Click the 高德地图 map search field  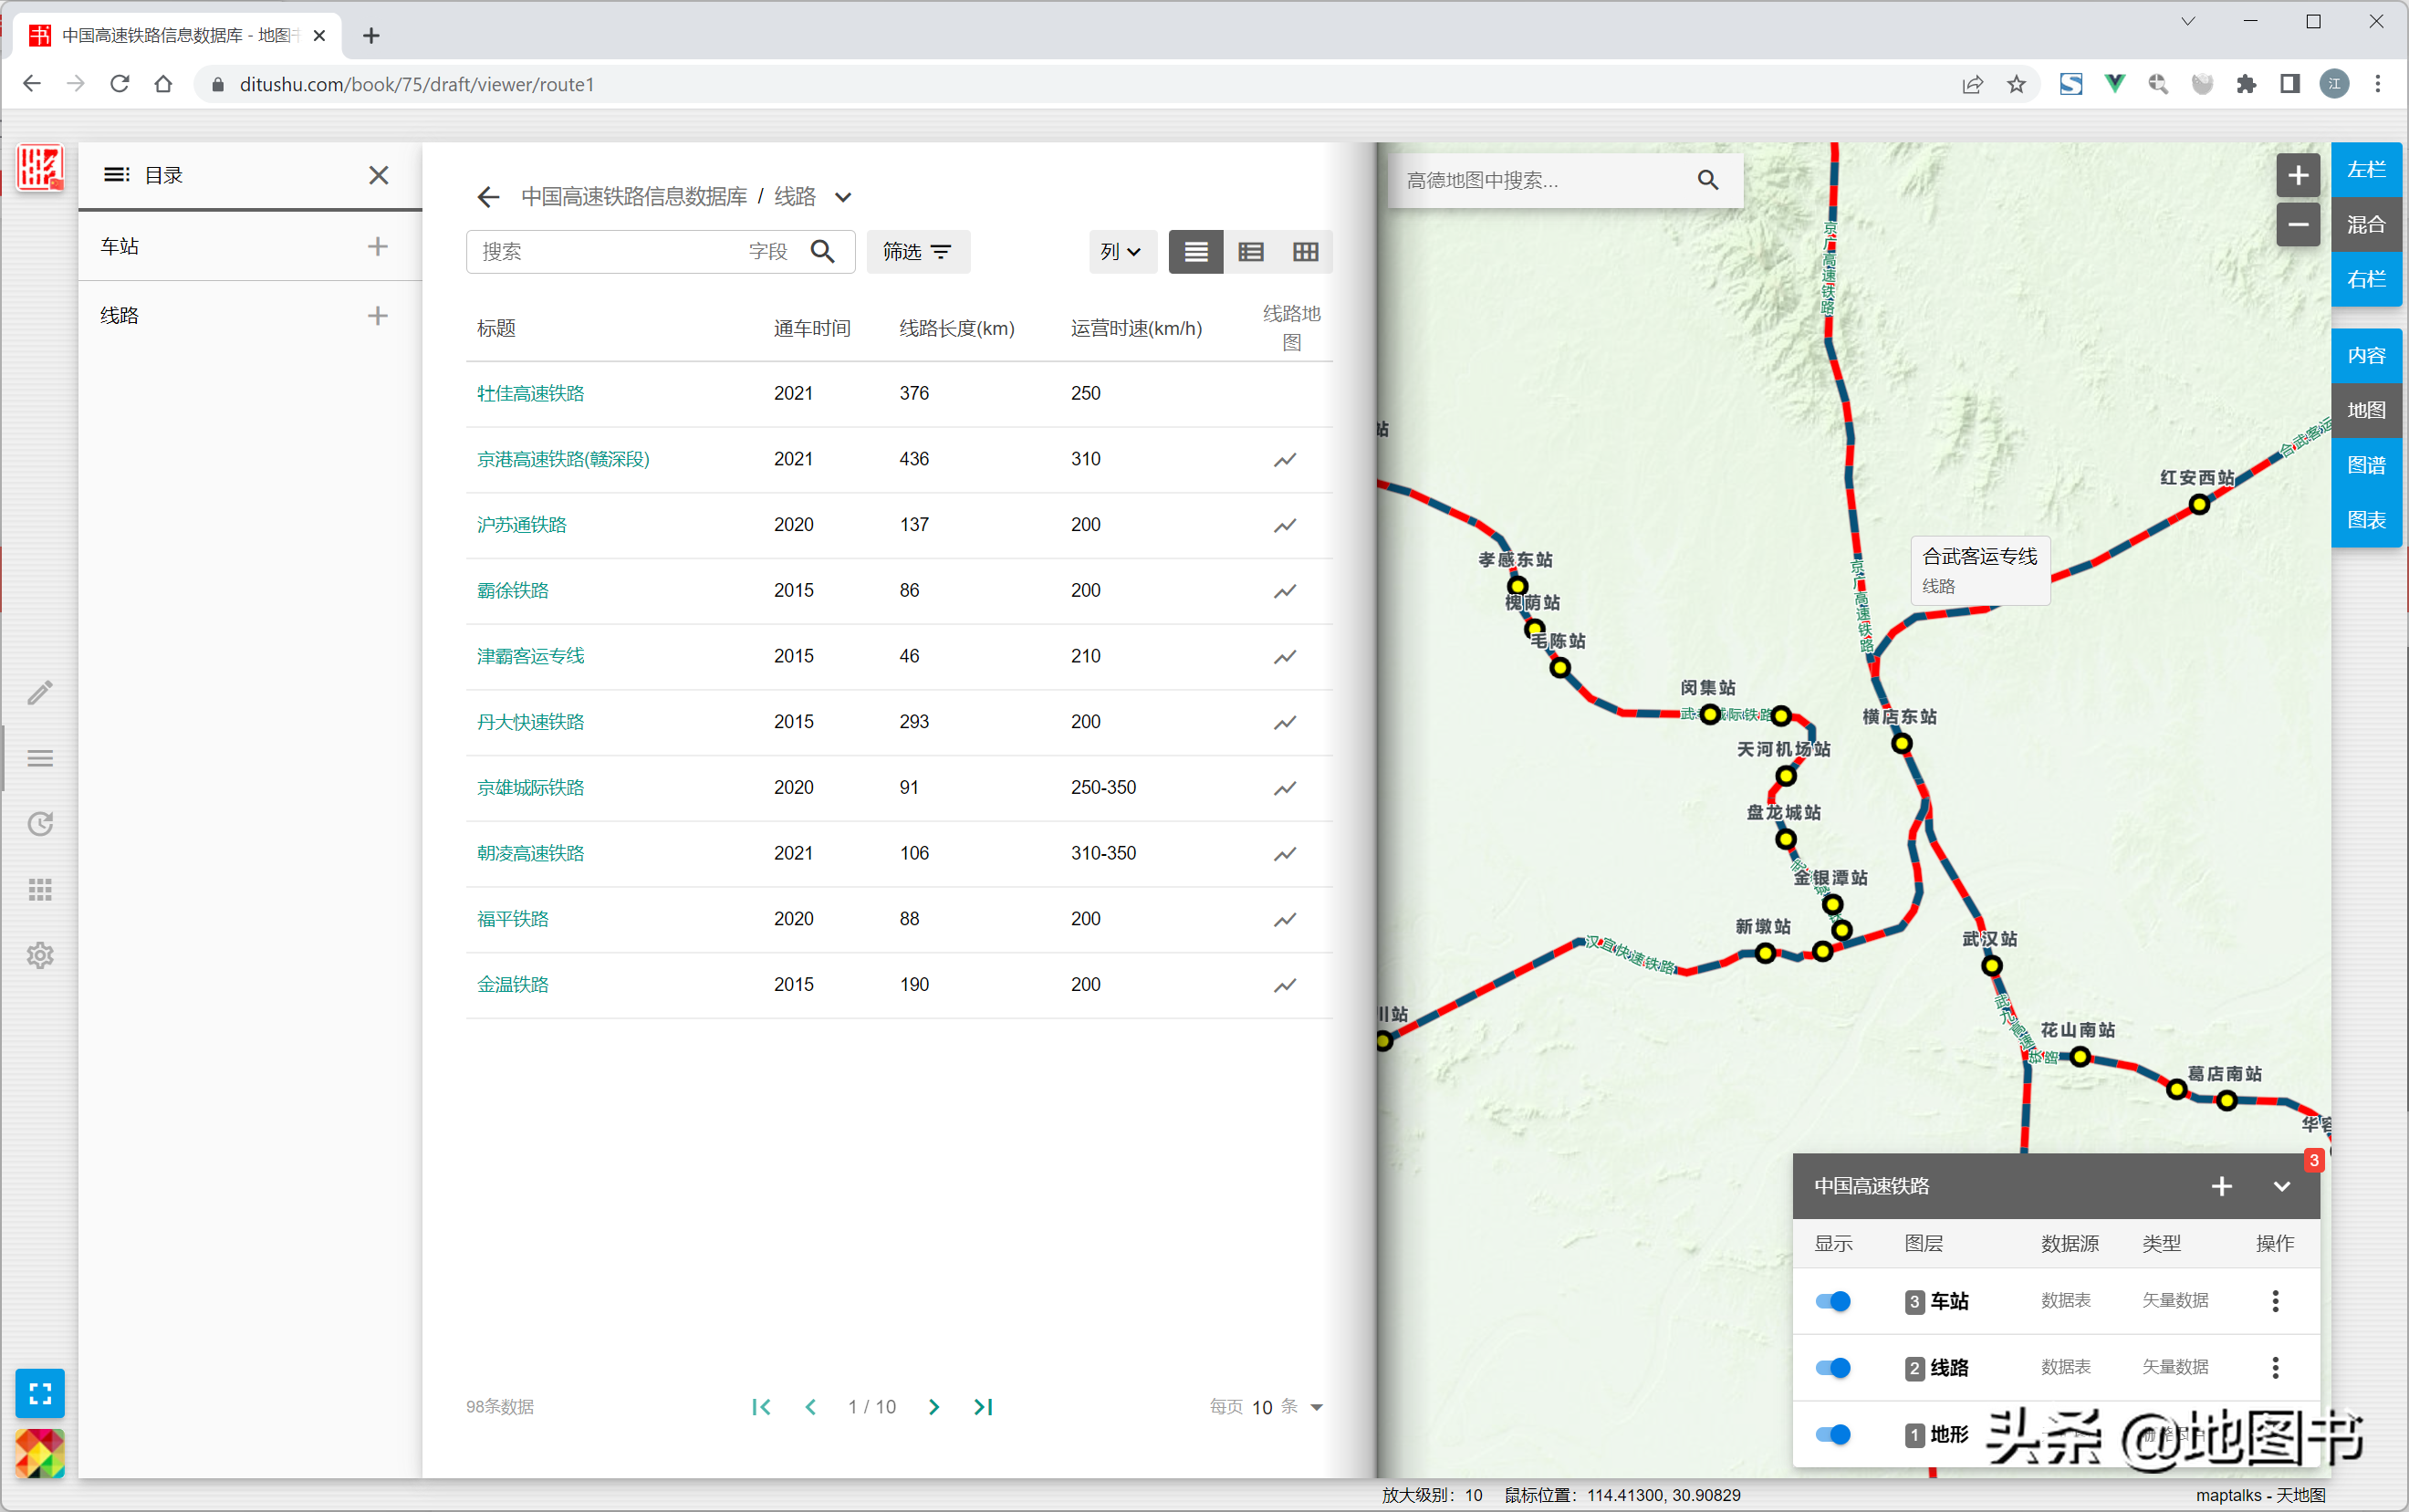pyautogui.click(x=1540, y=181)
